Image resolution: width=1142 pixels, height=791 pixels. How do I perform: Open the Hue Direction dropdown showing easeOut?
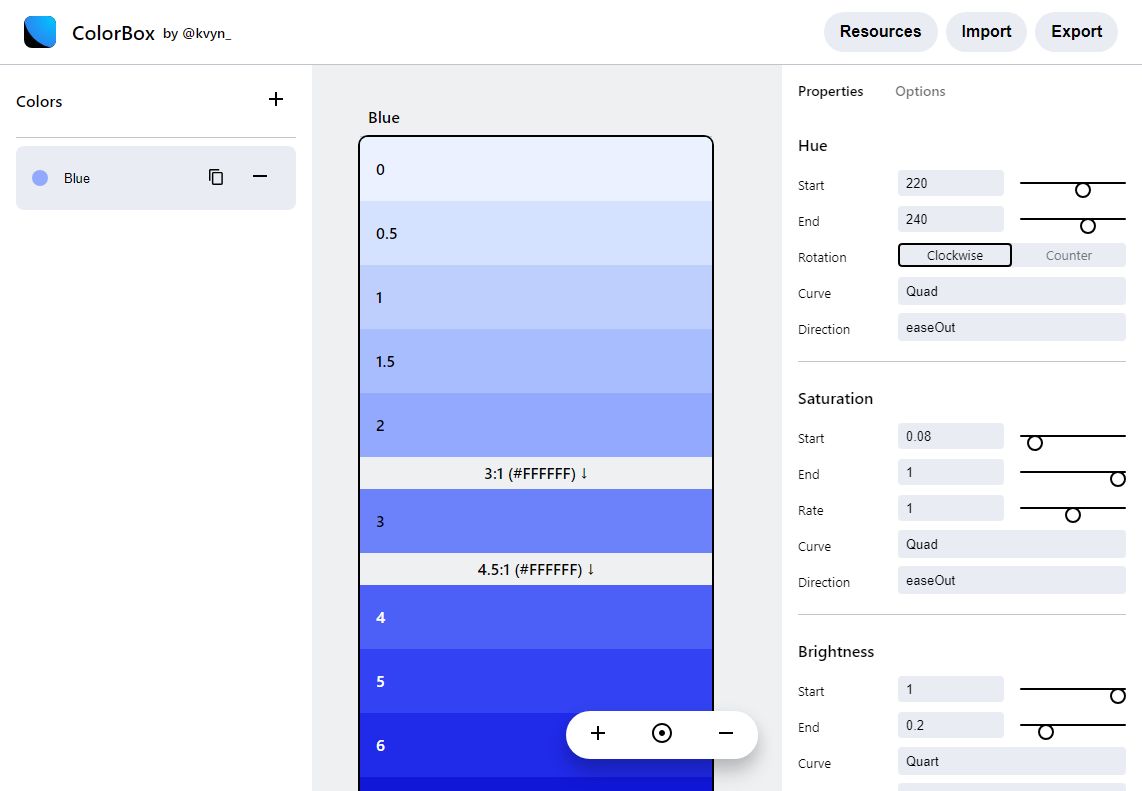click(1012, 327)
